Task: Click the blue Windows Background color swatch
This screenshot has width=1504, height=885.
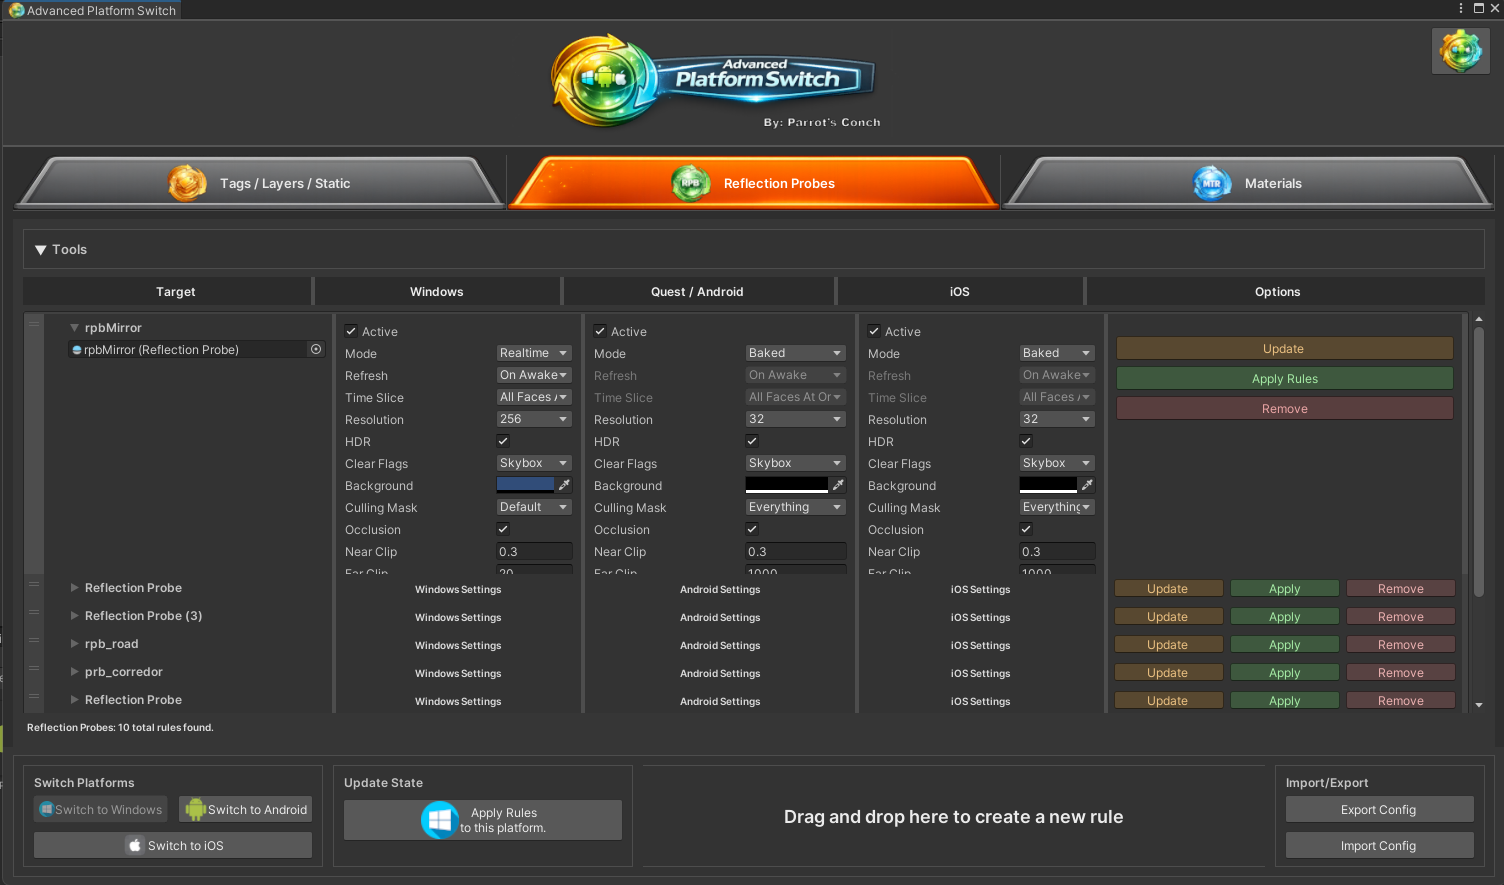Action: click(x=525, y=485)
